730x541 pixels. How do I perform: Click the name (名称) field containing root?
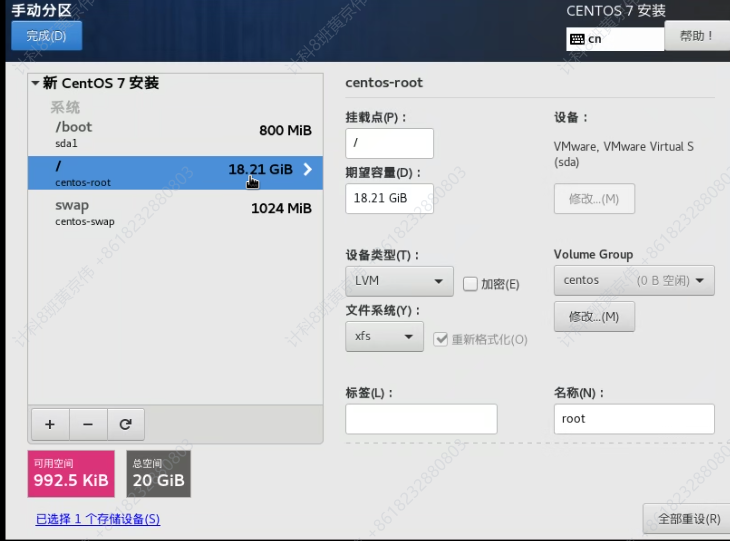click(634, 419)
